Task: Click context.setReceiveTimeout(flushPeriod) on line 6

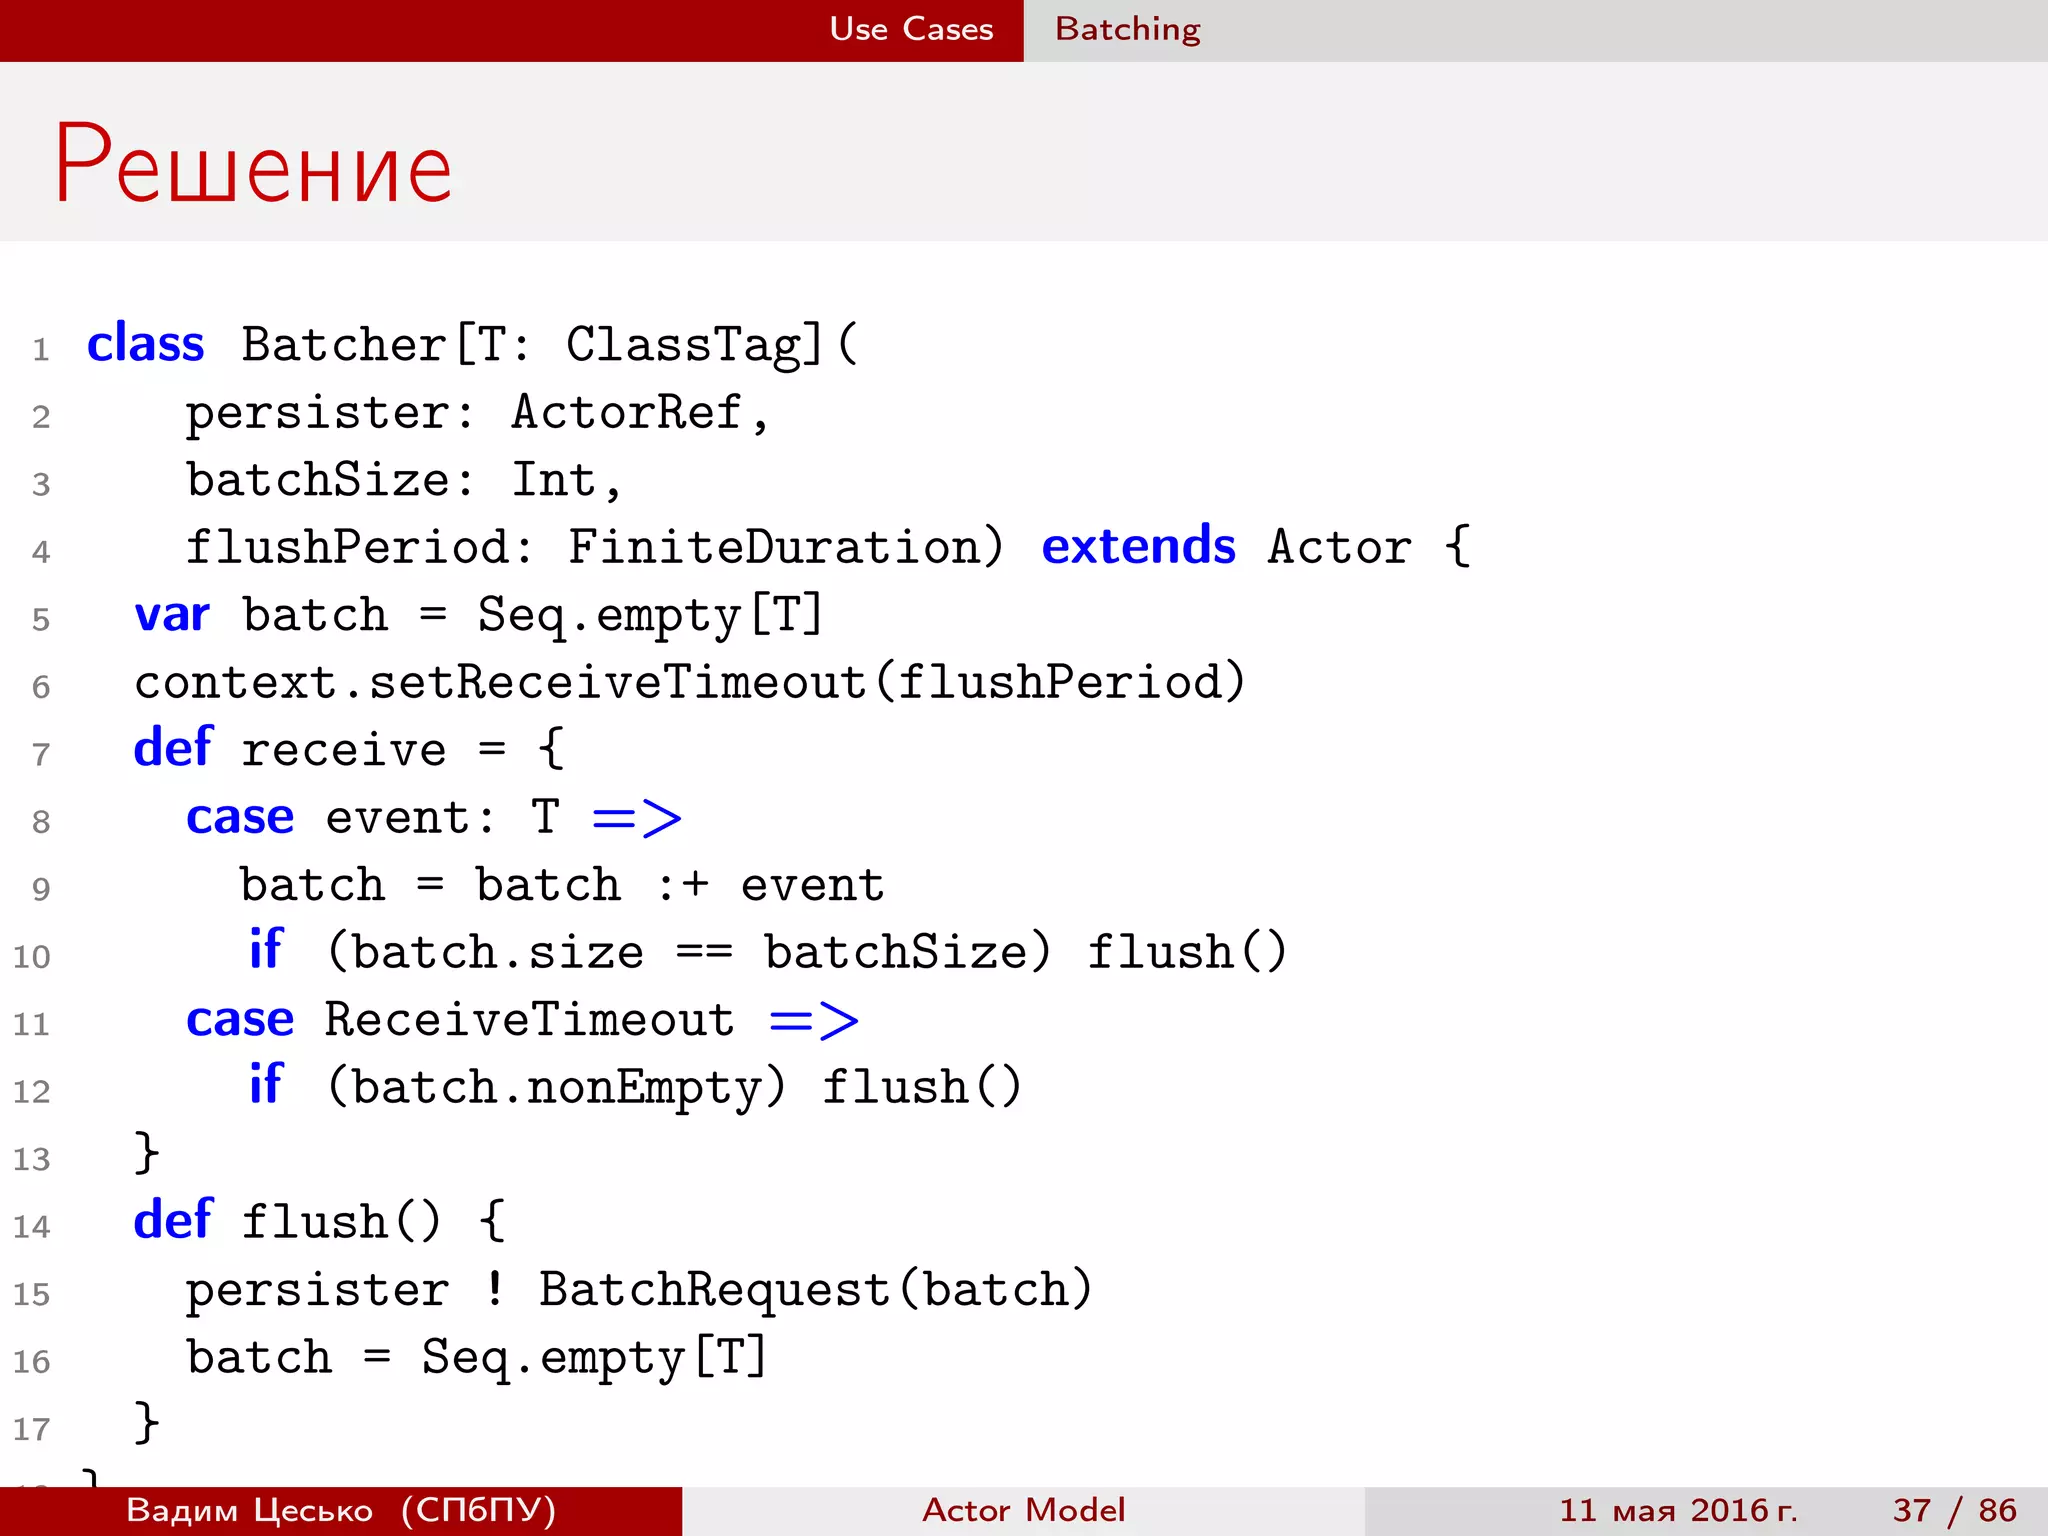Action: click(690, 683)
